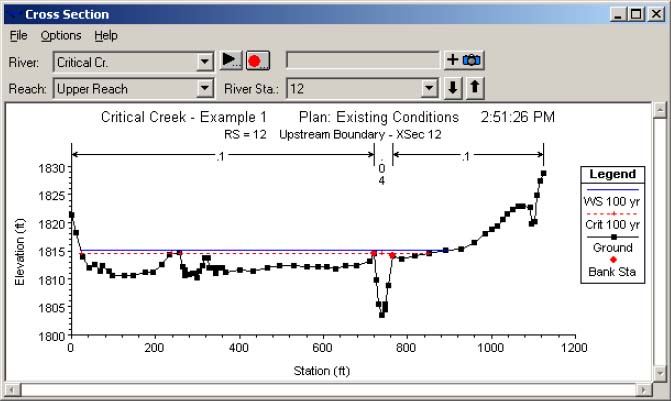This screenshot has height=401, width=671.
Task: Click the Crit 100 yr legend entry
Action: click(613, 223)
